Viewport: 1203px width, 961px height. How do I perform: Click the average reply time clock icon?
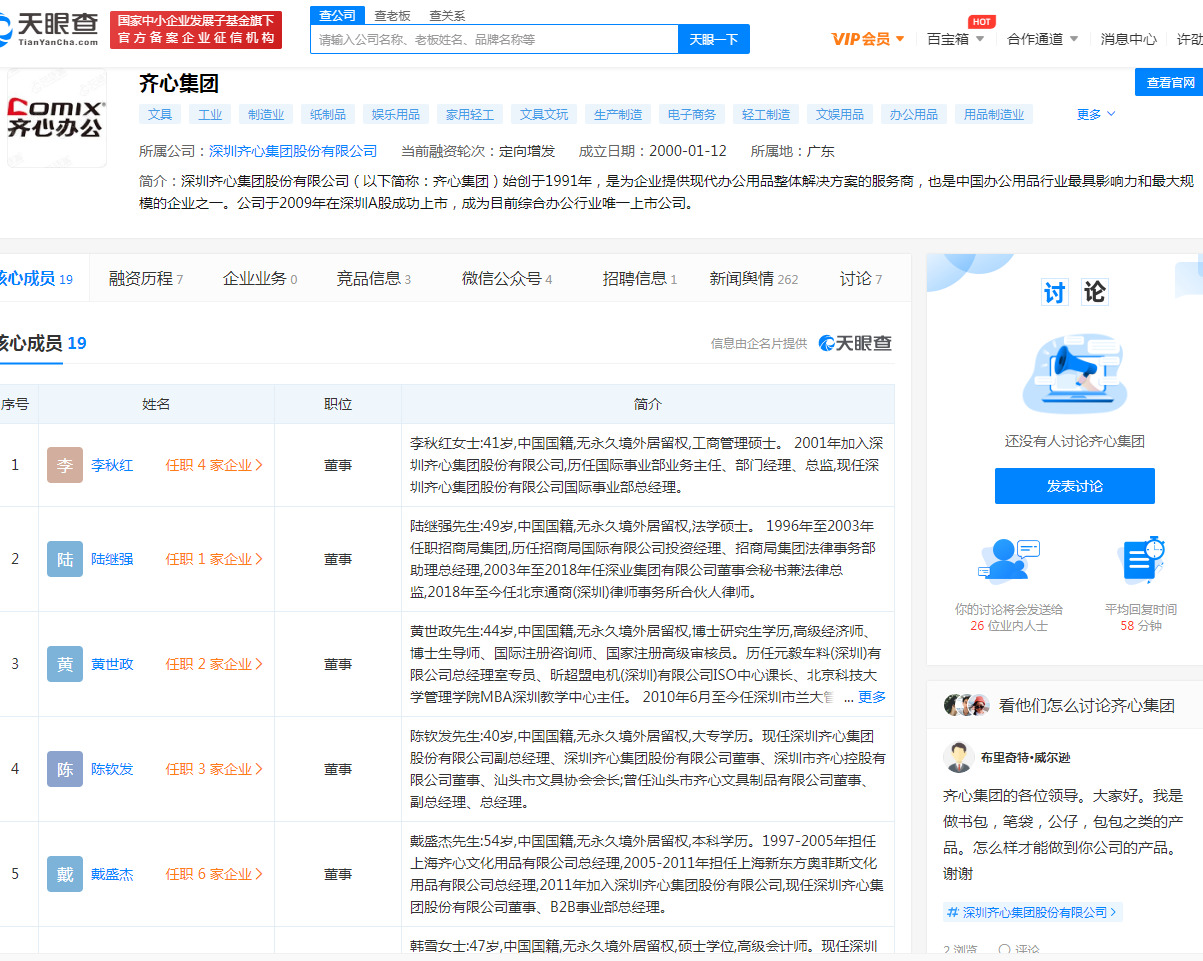click(1141, 560)
